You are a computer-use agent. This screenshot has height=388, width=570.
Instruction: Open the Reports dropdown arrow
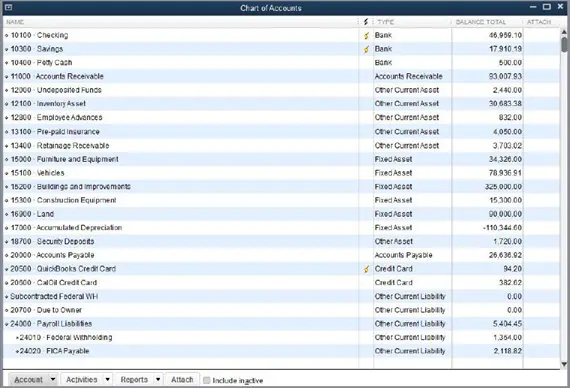click(x=158, y=380)
